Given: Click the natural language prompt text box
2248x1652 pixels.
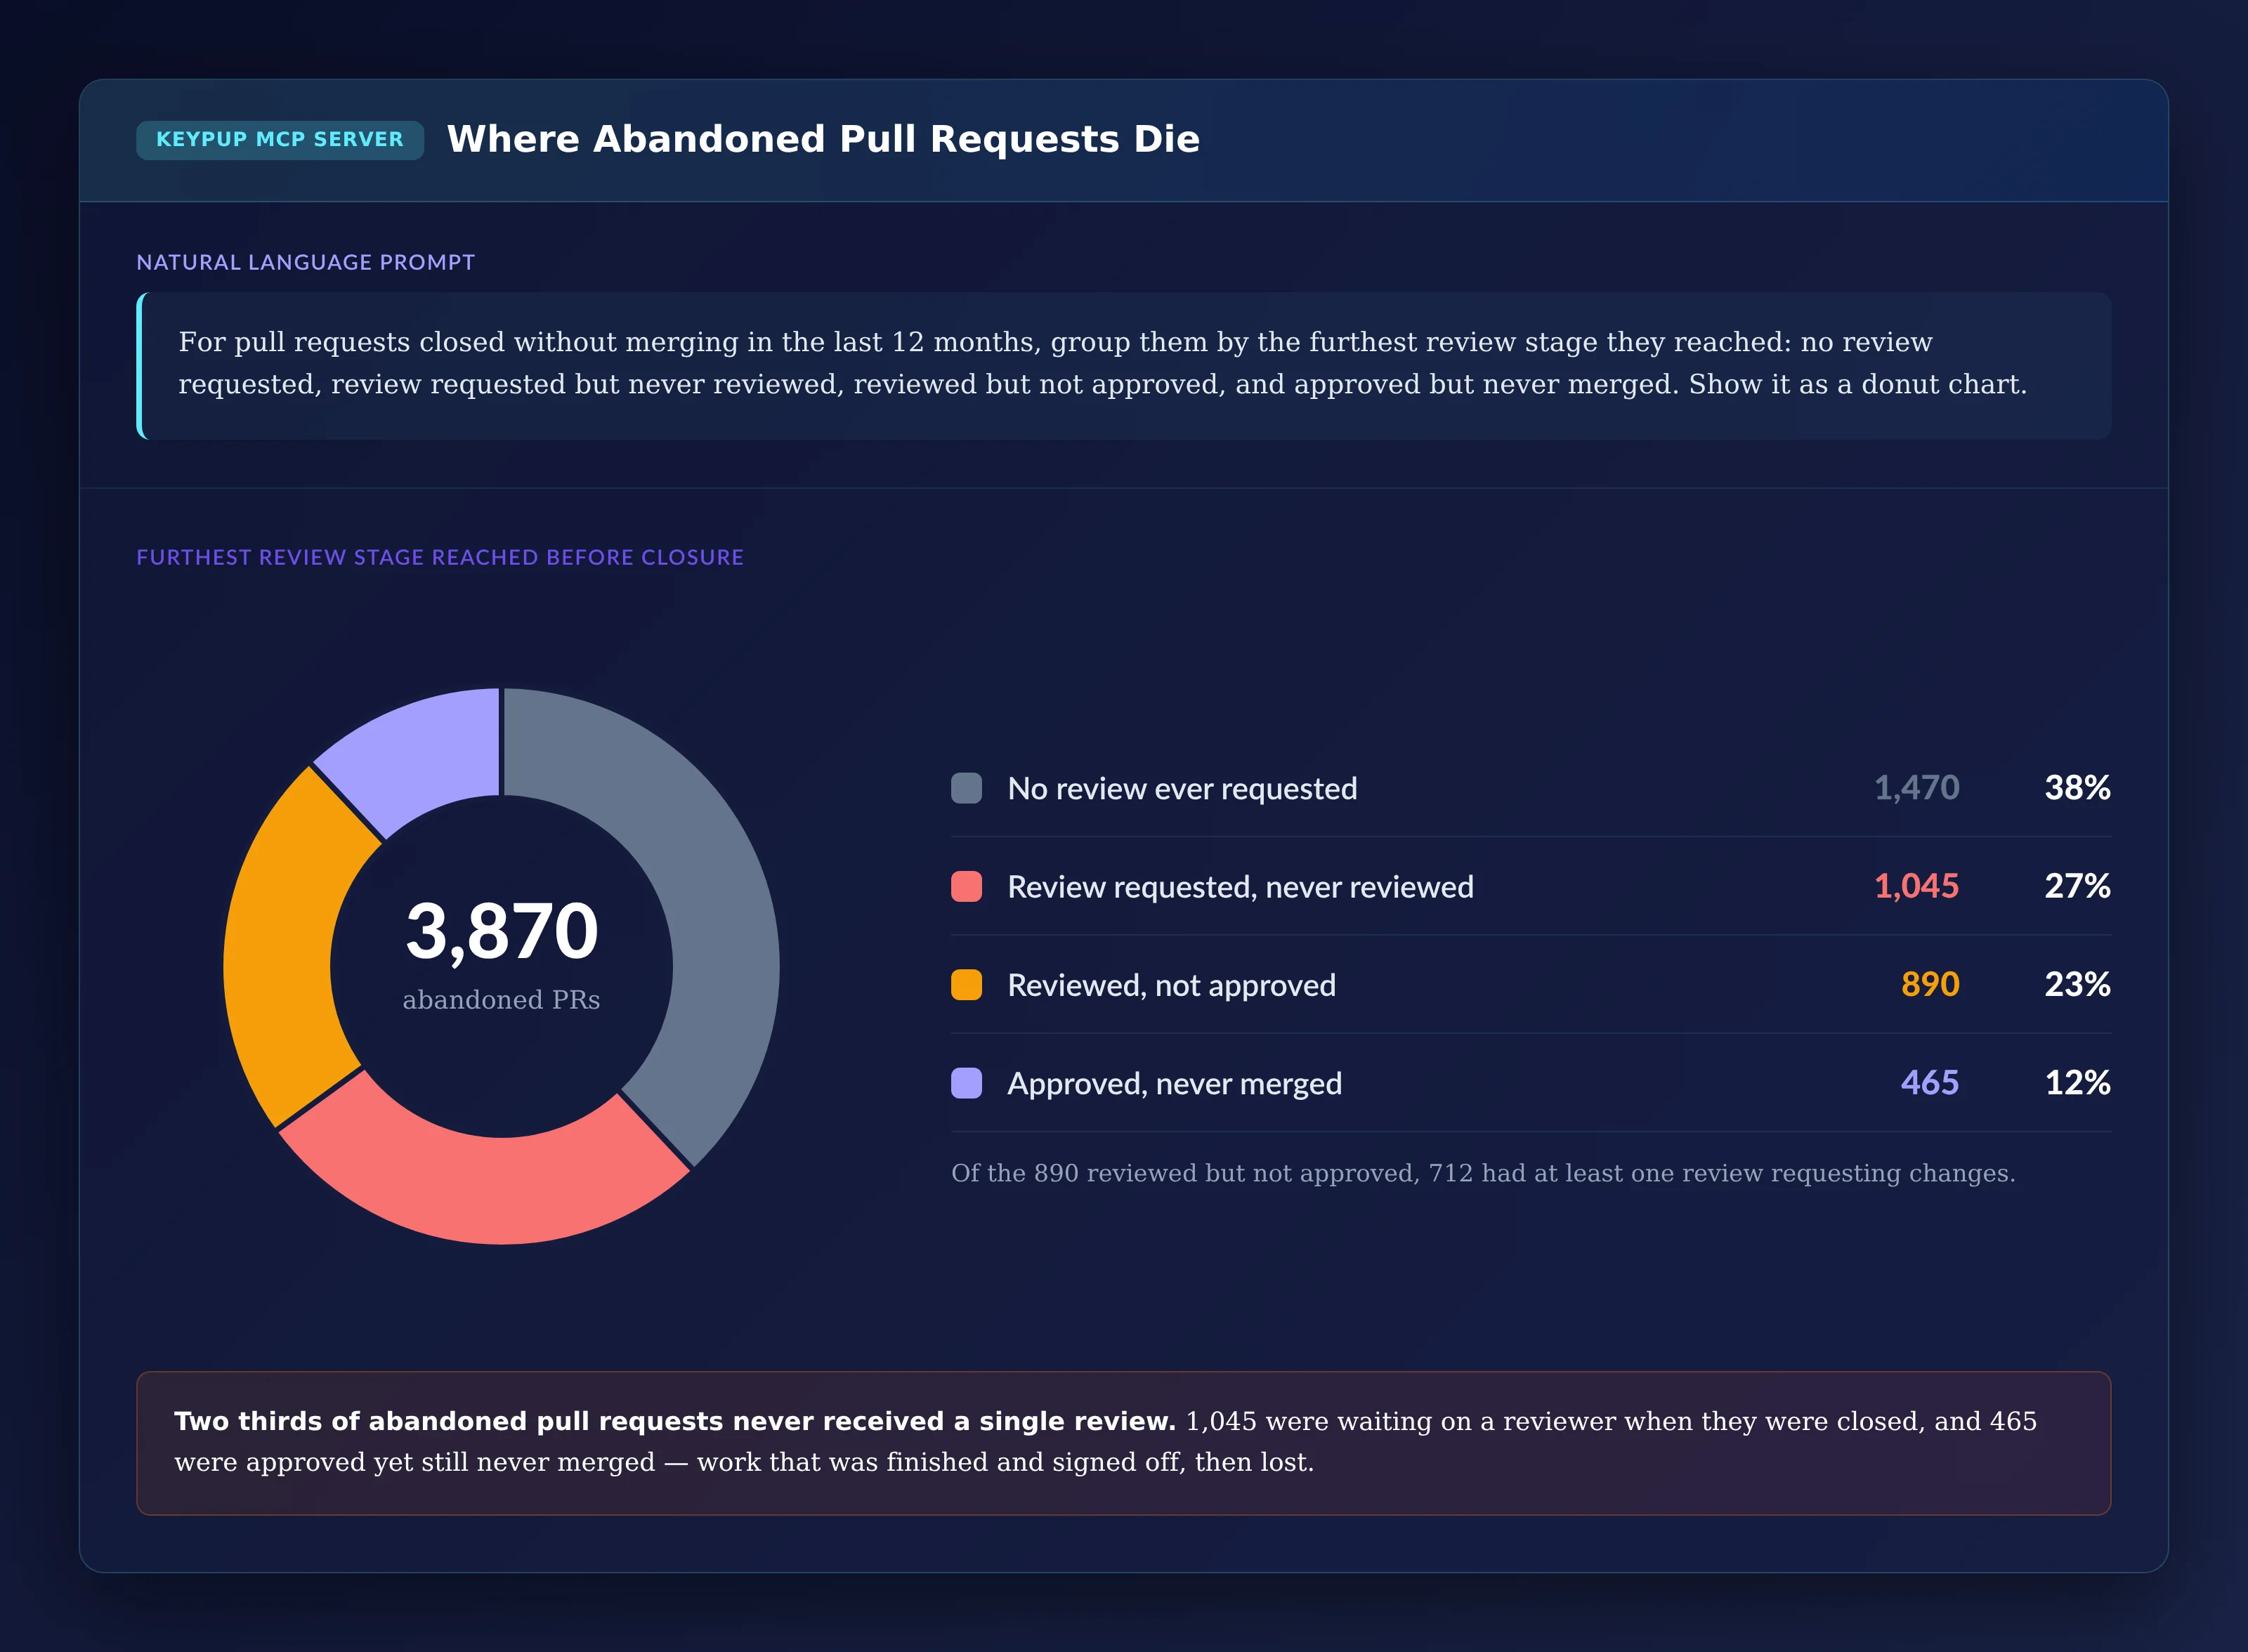Looking at the screenshot, I should pyautogui.click(x=1124, y=366).
